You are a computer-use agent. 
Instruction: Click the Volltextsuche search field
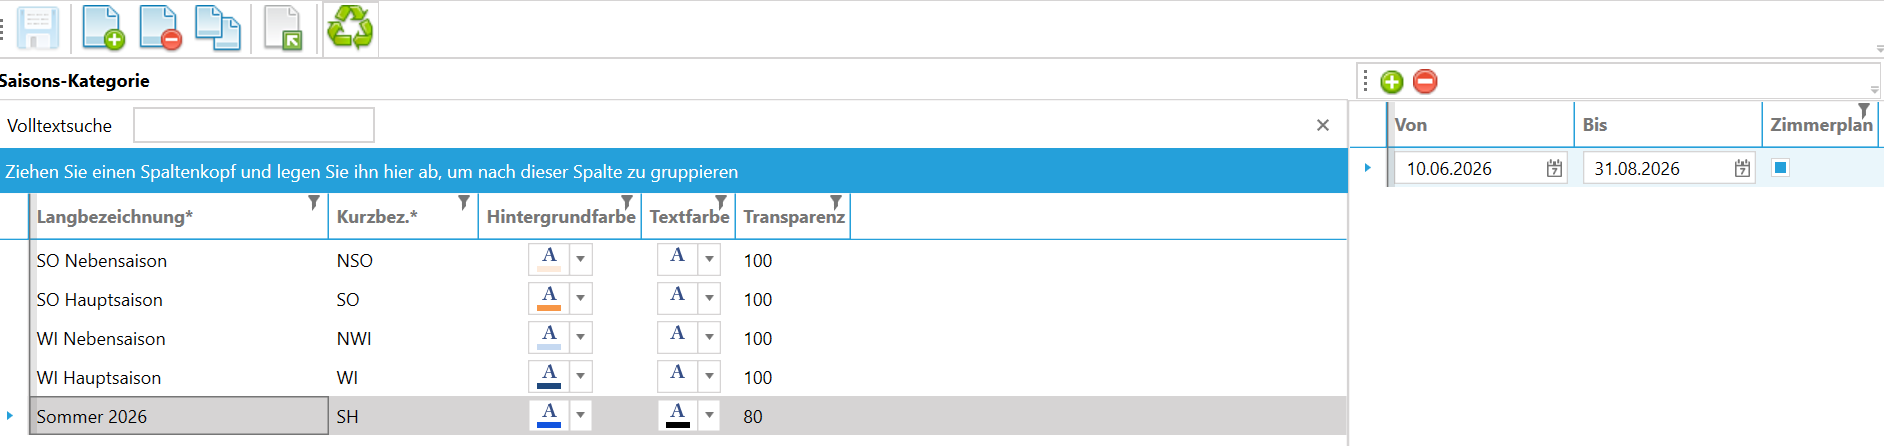(x=254, y=125)
